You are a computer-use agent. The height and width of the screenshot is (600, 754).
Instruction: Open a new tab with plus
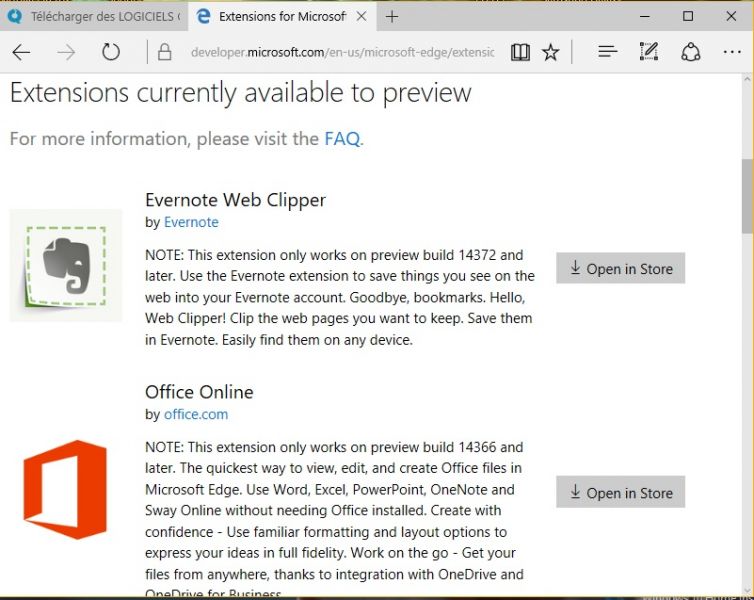click(x=392, y=17)
